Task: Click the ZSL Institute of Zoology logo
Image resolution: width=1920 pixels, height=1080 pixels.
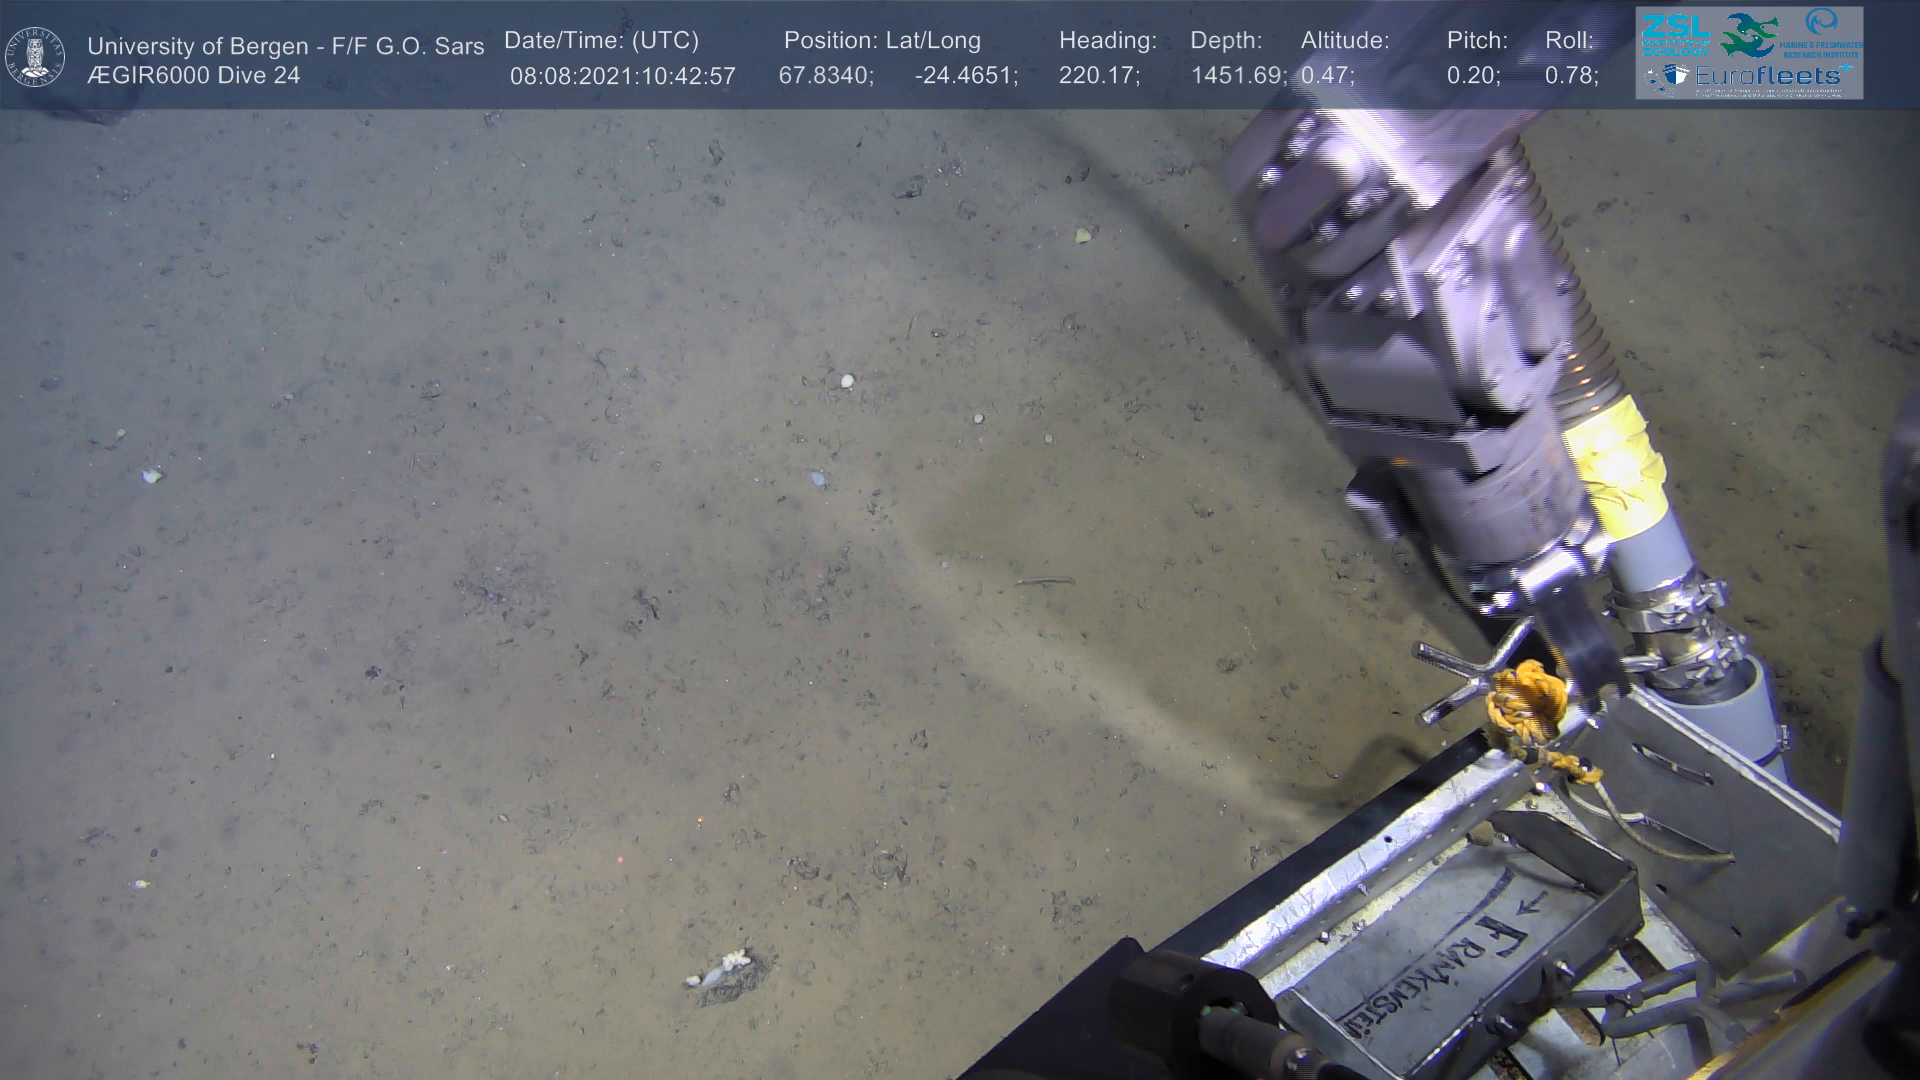Action: pos(1675,36)
